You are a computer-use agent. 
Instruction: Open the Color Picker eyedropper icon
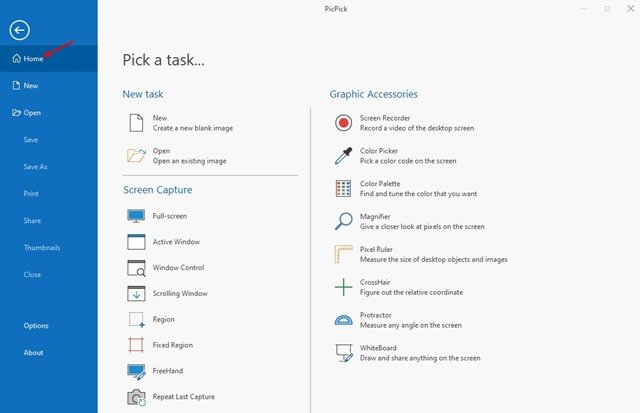coord(343,155)
